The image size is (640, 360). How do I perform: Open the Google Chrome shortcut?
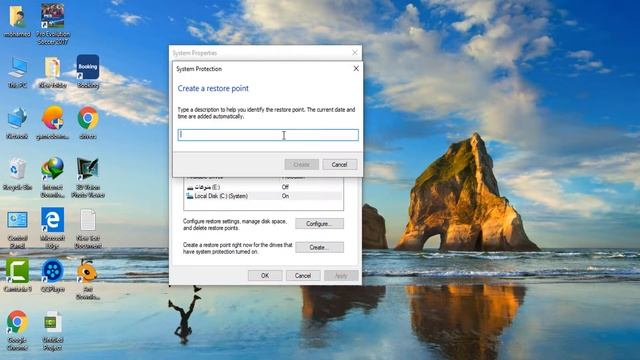(17, 331)
